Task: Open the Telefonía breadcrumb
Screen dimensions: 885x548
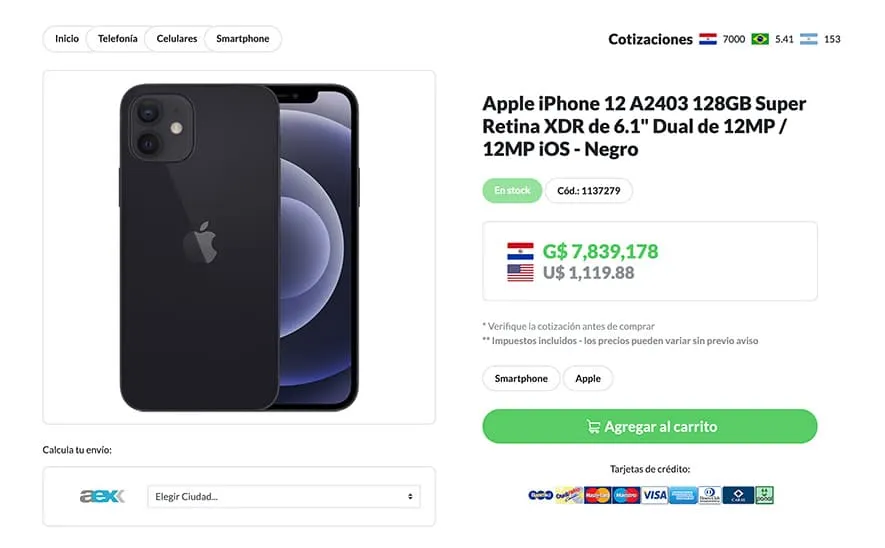Action: 117,39
